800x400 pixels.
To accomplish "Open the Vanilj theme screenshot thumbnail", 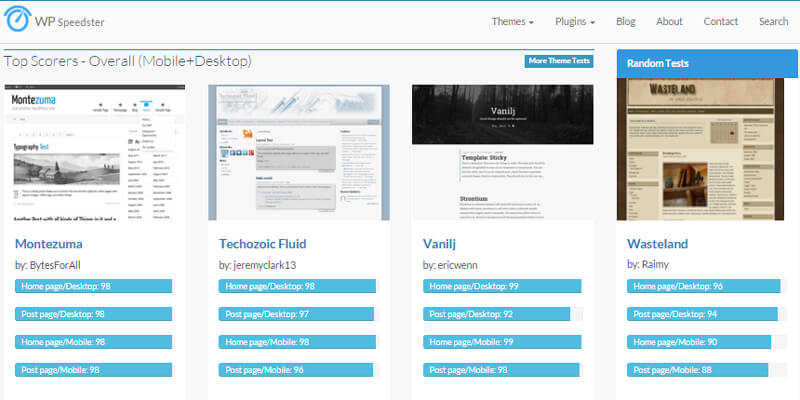I will point(503,153).
